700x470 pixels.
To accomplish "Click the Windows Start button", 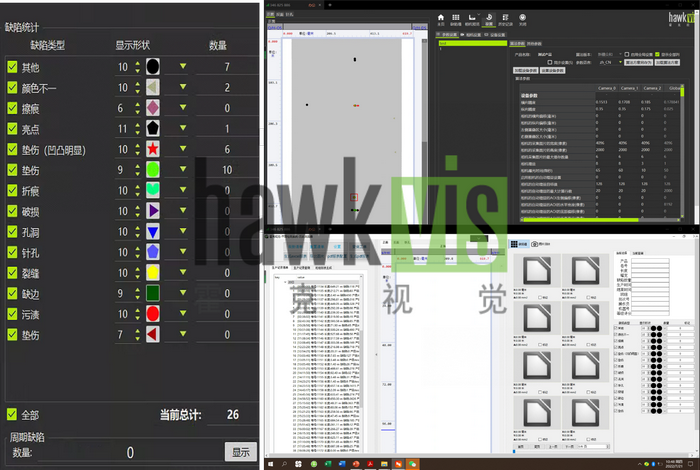I will pyautogui.click(x=271, y=464).
